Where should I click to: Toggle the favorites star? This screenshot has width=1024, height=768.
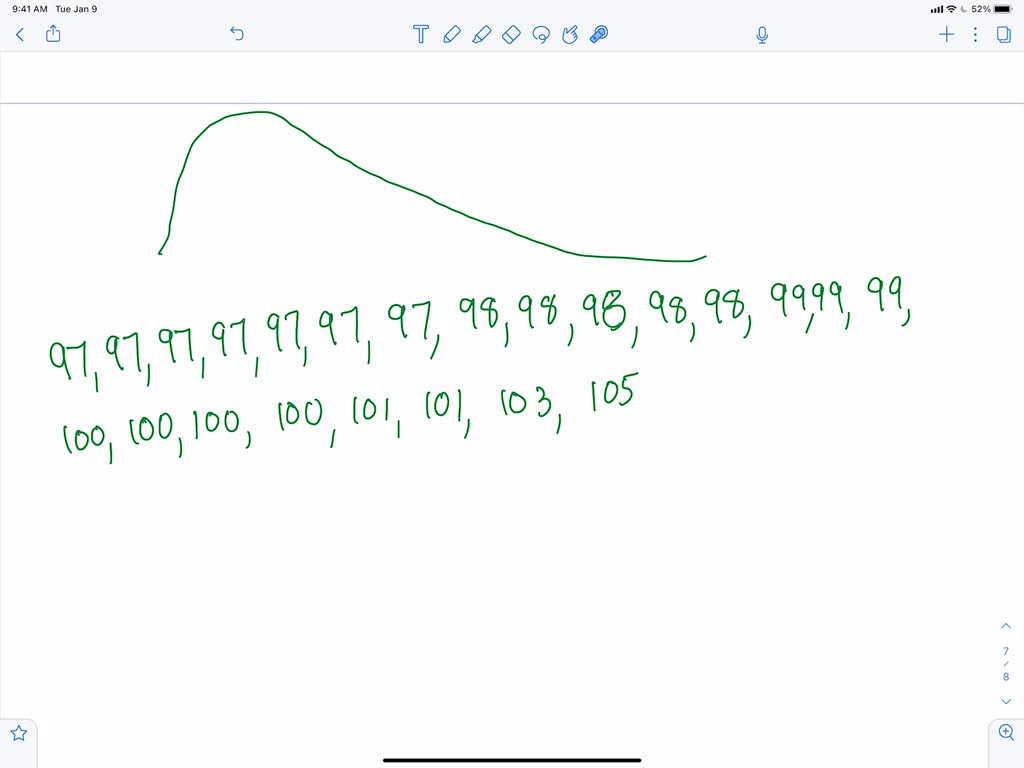18,735
